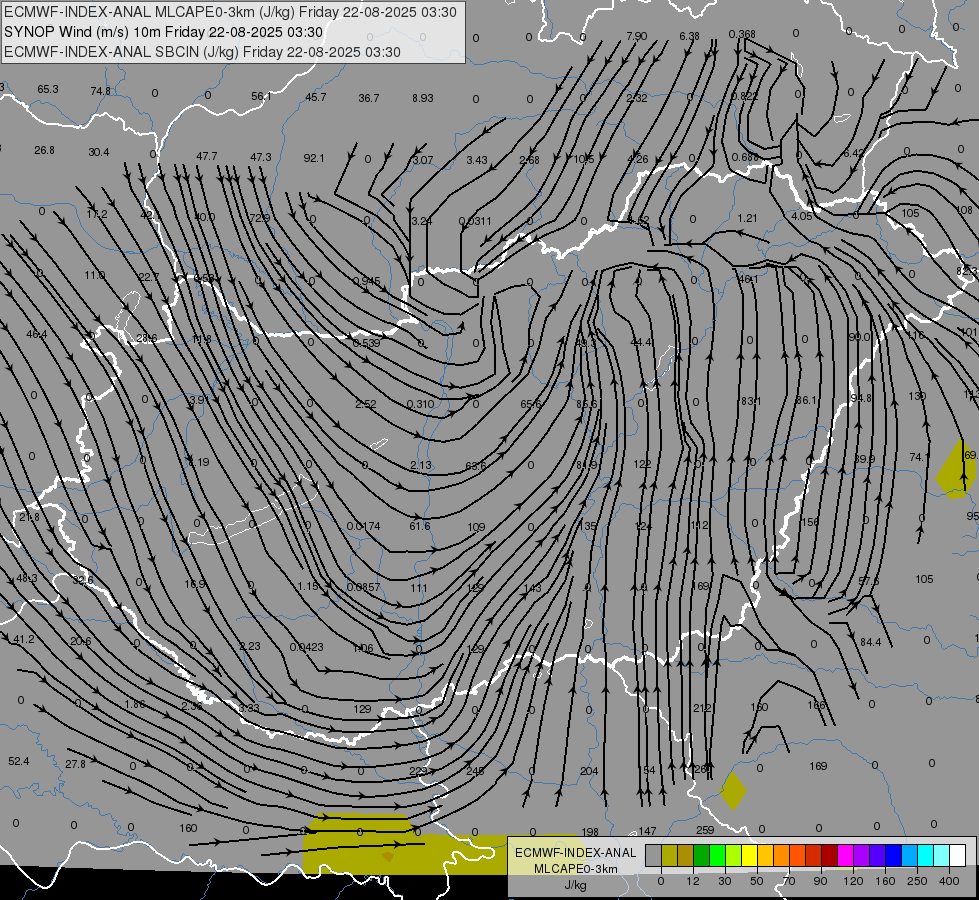Select the map value '56.1'
Viewport: 979px width, 900px height.
pos(262,96)
